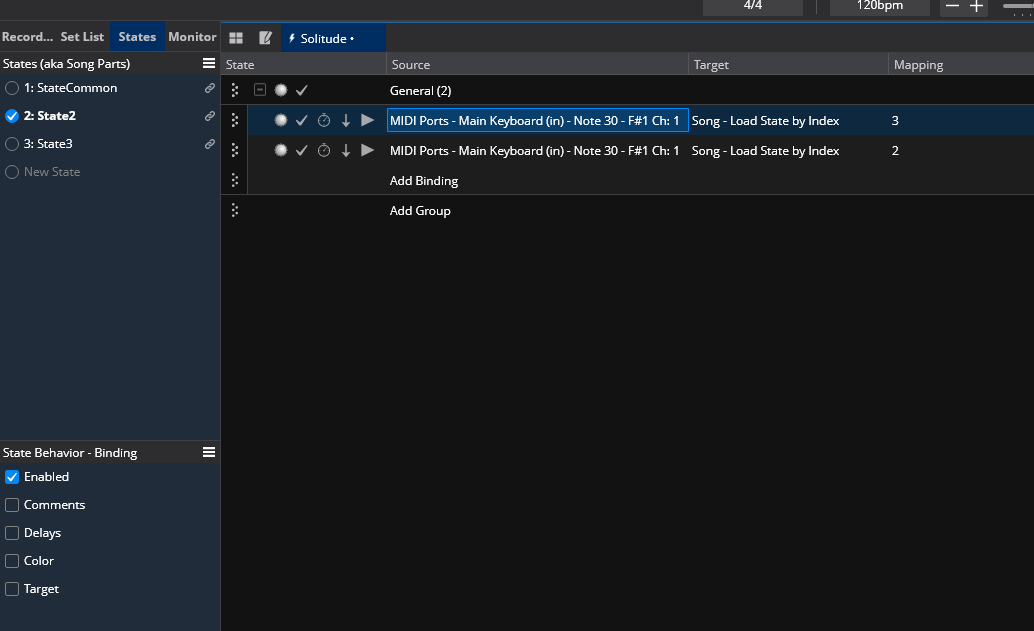Uncheck the Enabled state behavior checkbox

[x=12, y=477]
